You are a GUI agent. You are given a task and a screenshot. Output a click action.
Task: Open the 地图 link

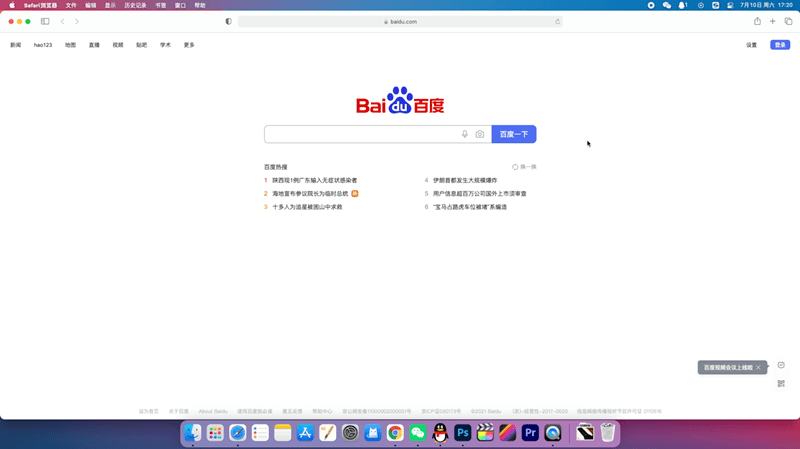pos(70,45)
